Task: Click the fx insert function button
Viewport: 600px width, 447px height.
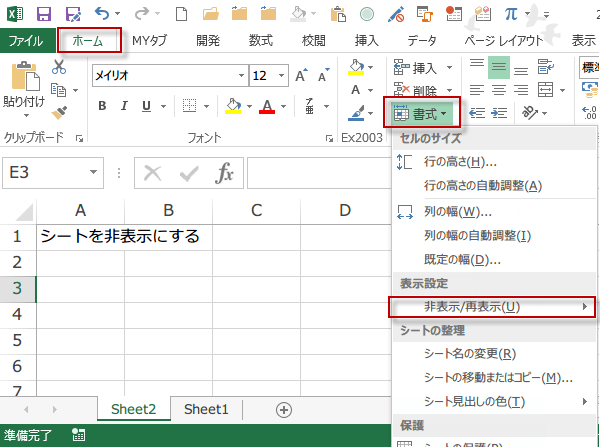Action: click(x=224, y=173)
